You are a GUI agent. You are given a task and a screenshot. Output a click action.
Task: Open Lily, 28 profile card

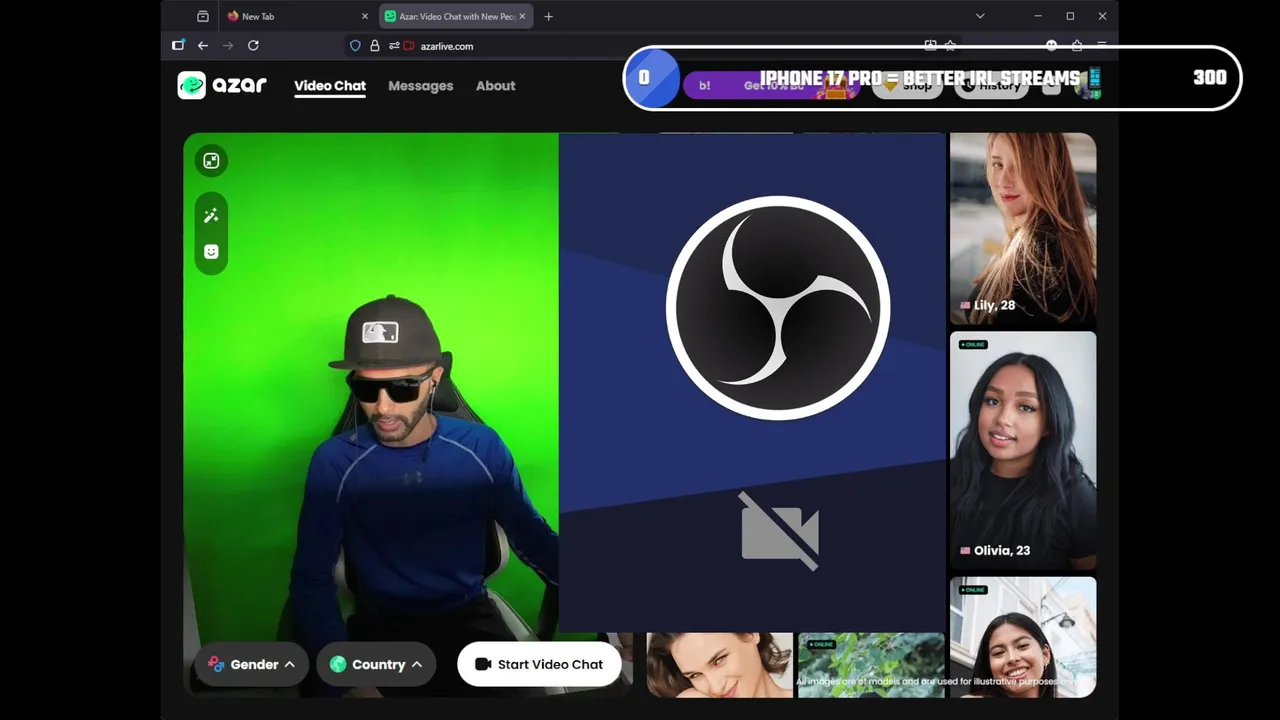(1022, 228)
